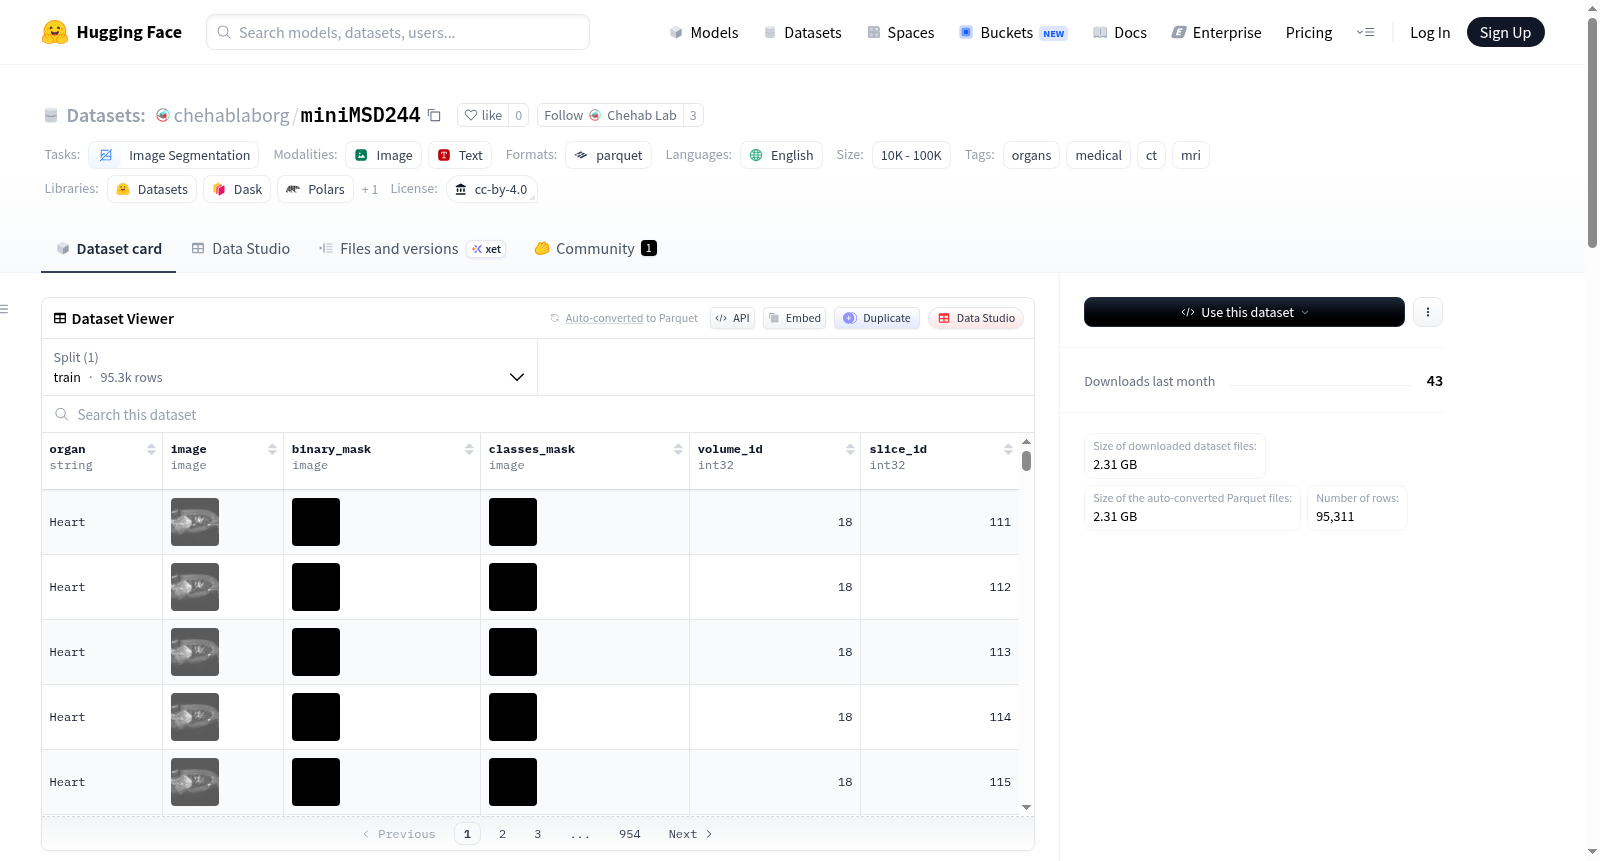Sort the binary_mask column
The image size is (1600, 861).
(469, 450)
